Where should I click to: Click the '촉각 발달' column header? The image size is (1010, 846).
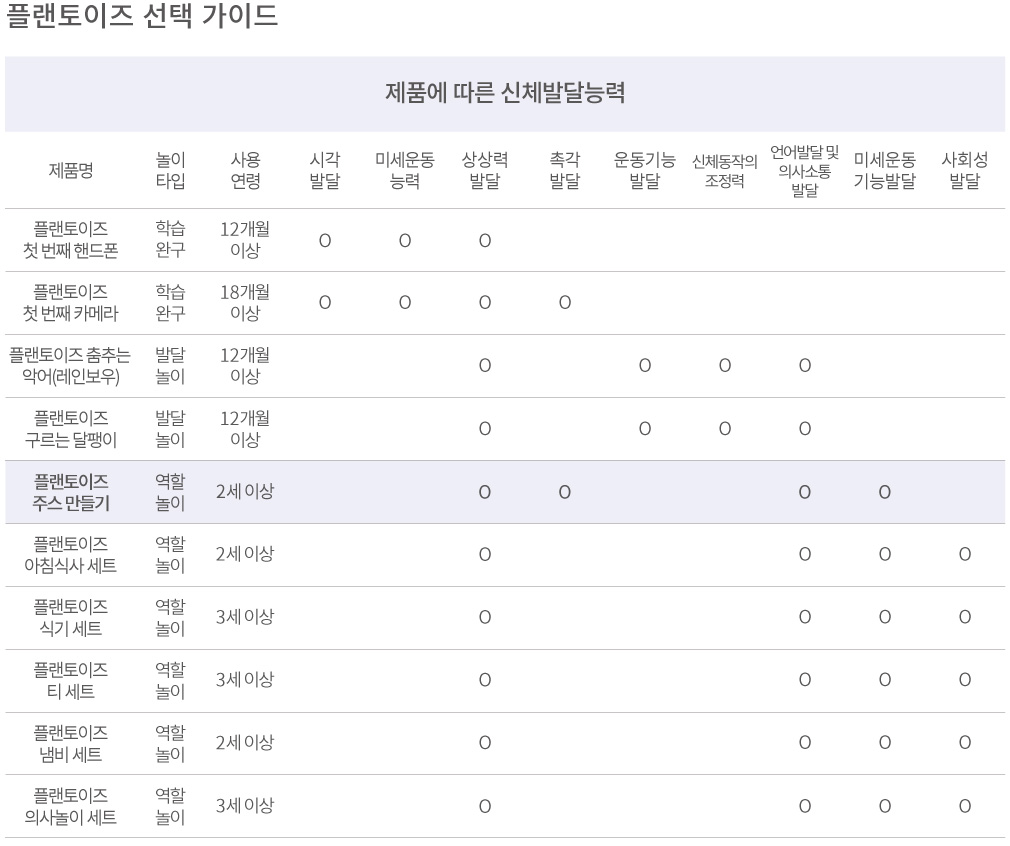564,170
